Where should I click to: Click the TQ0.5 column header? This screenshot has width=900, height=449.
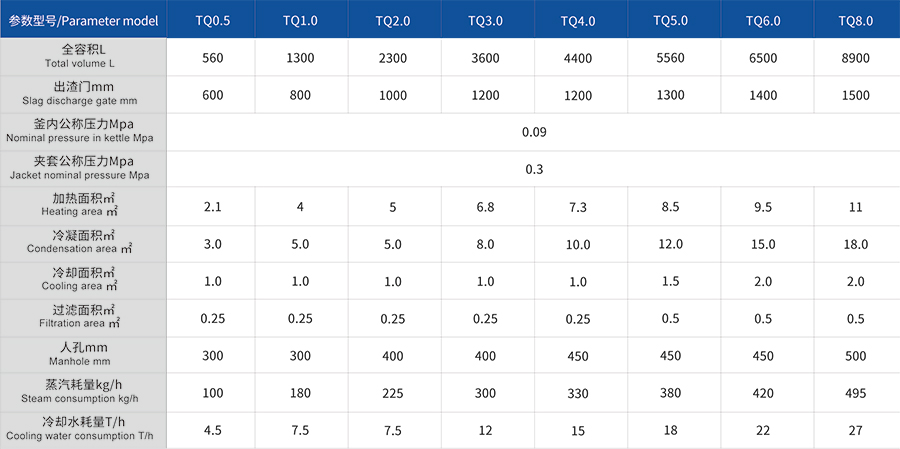click(x=212, y=20)
